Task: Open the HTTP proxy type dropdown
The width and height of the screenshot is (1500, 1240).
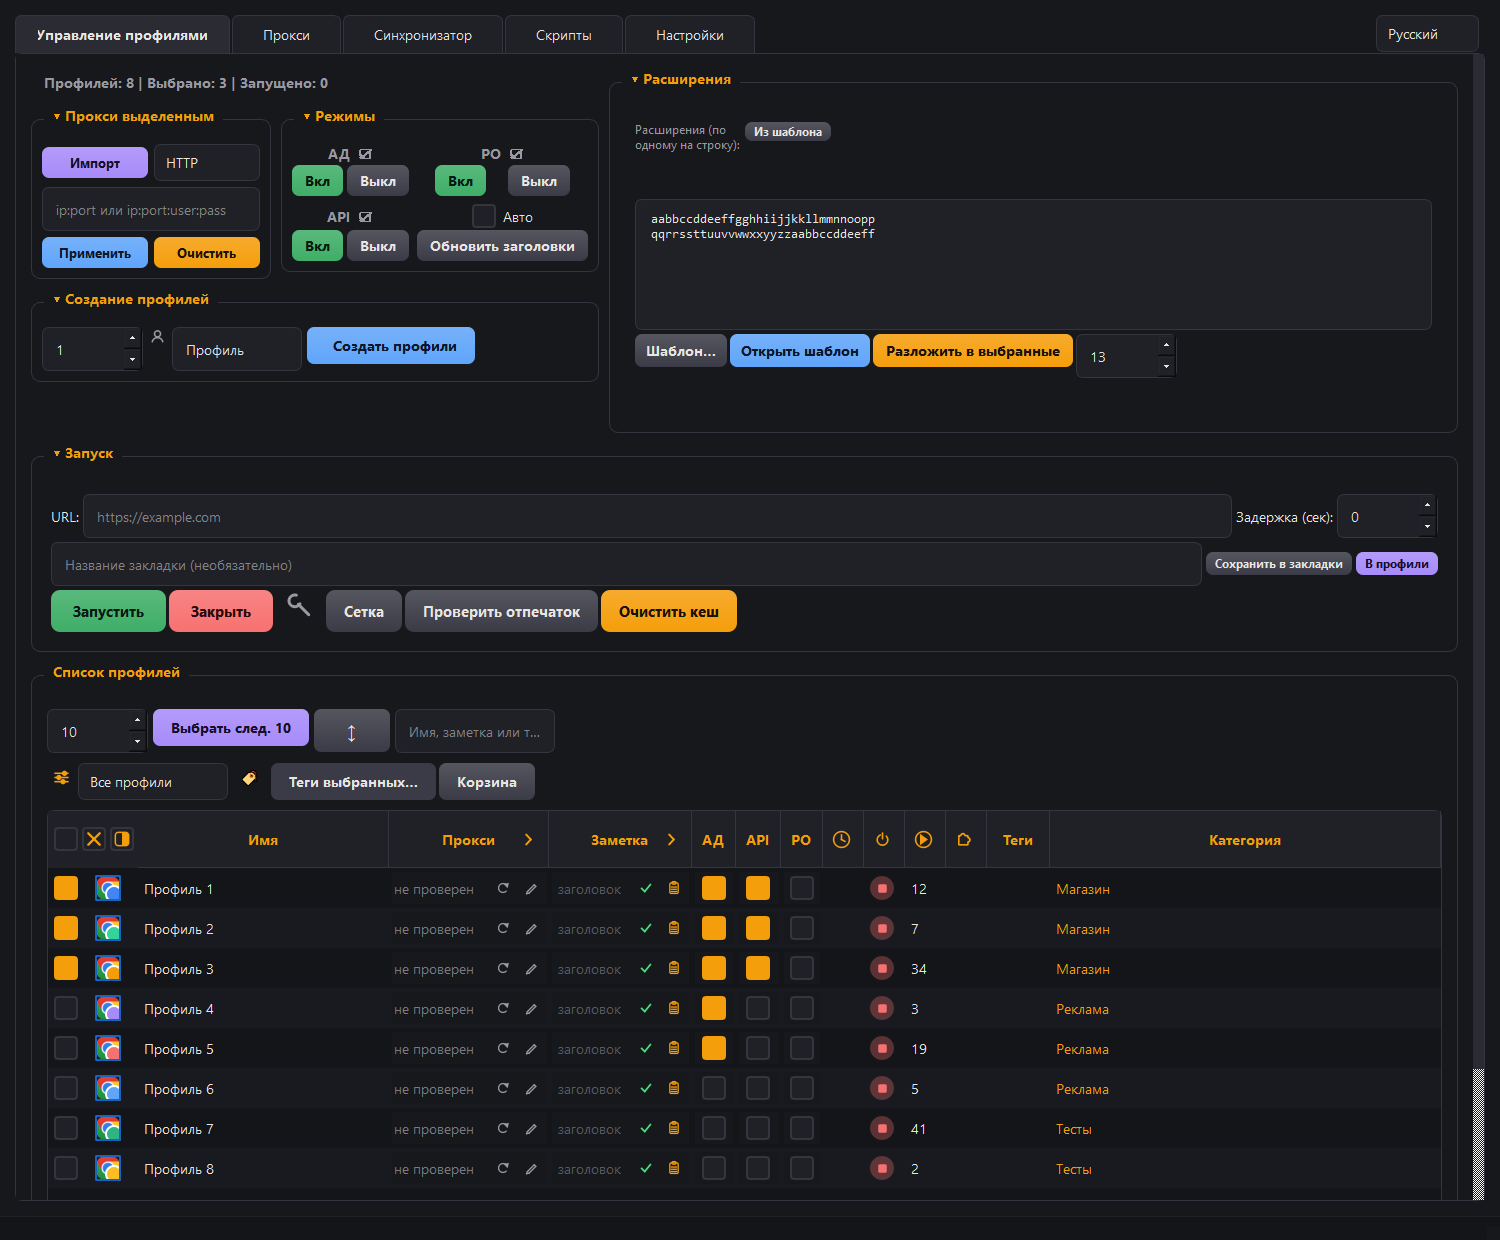Action: coord(207,163)
